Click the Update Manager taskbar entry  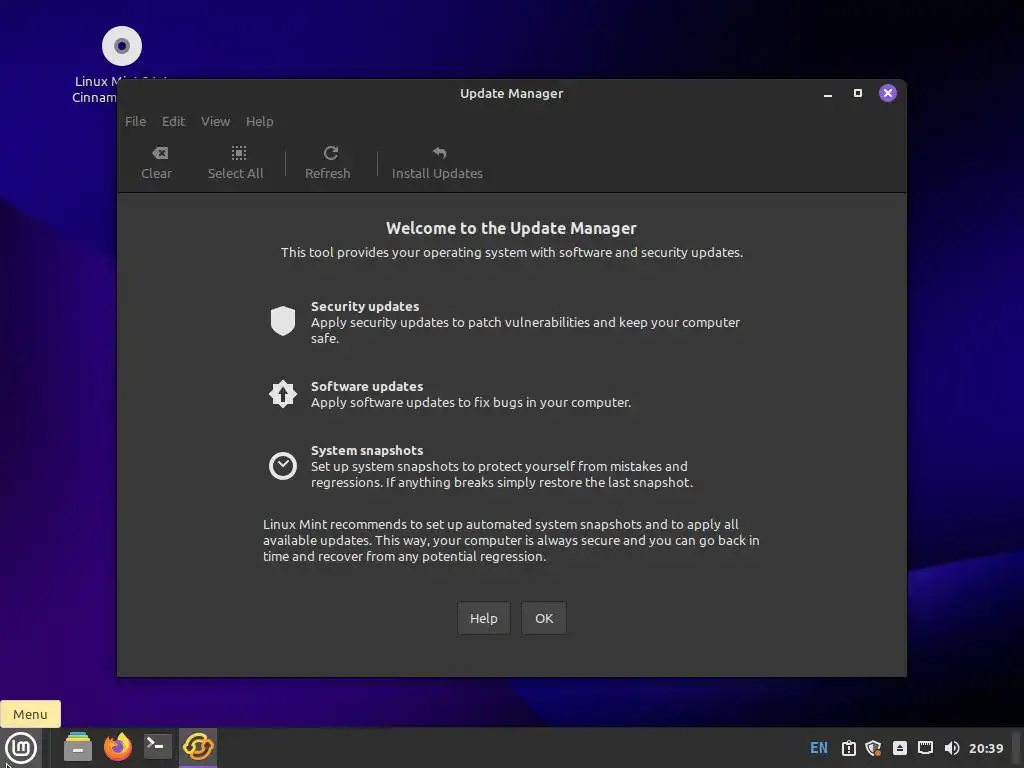(198, 747)
